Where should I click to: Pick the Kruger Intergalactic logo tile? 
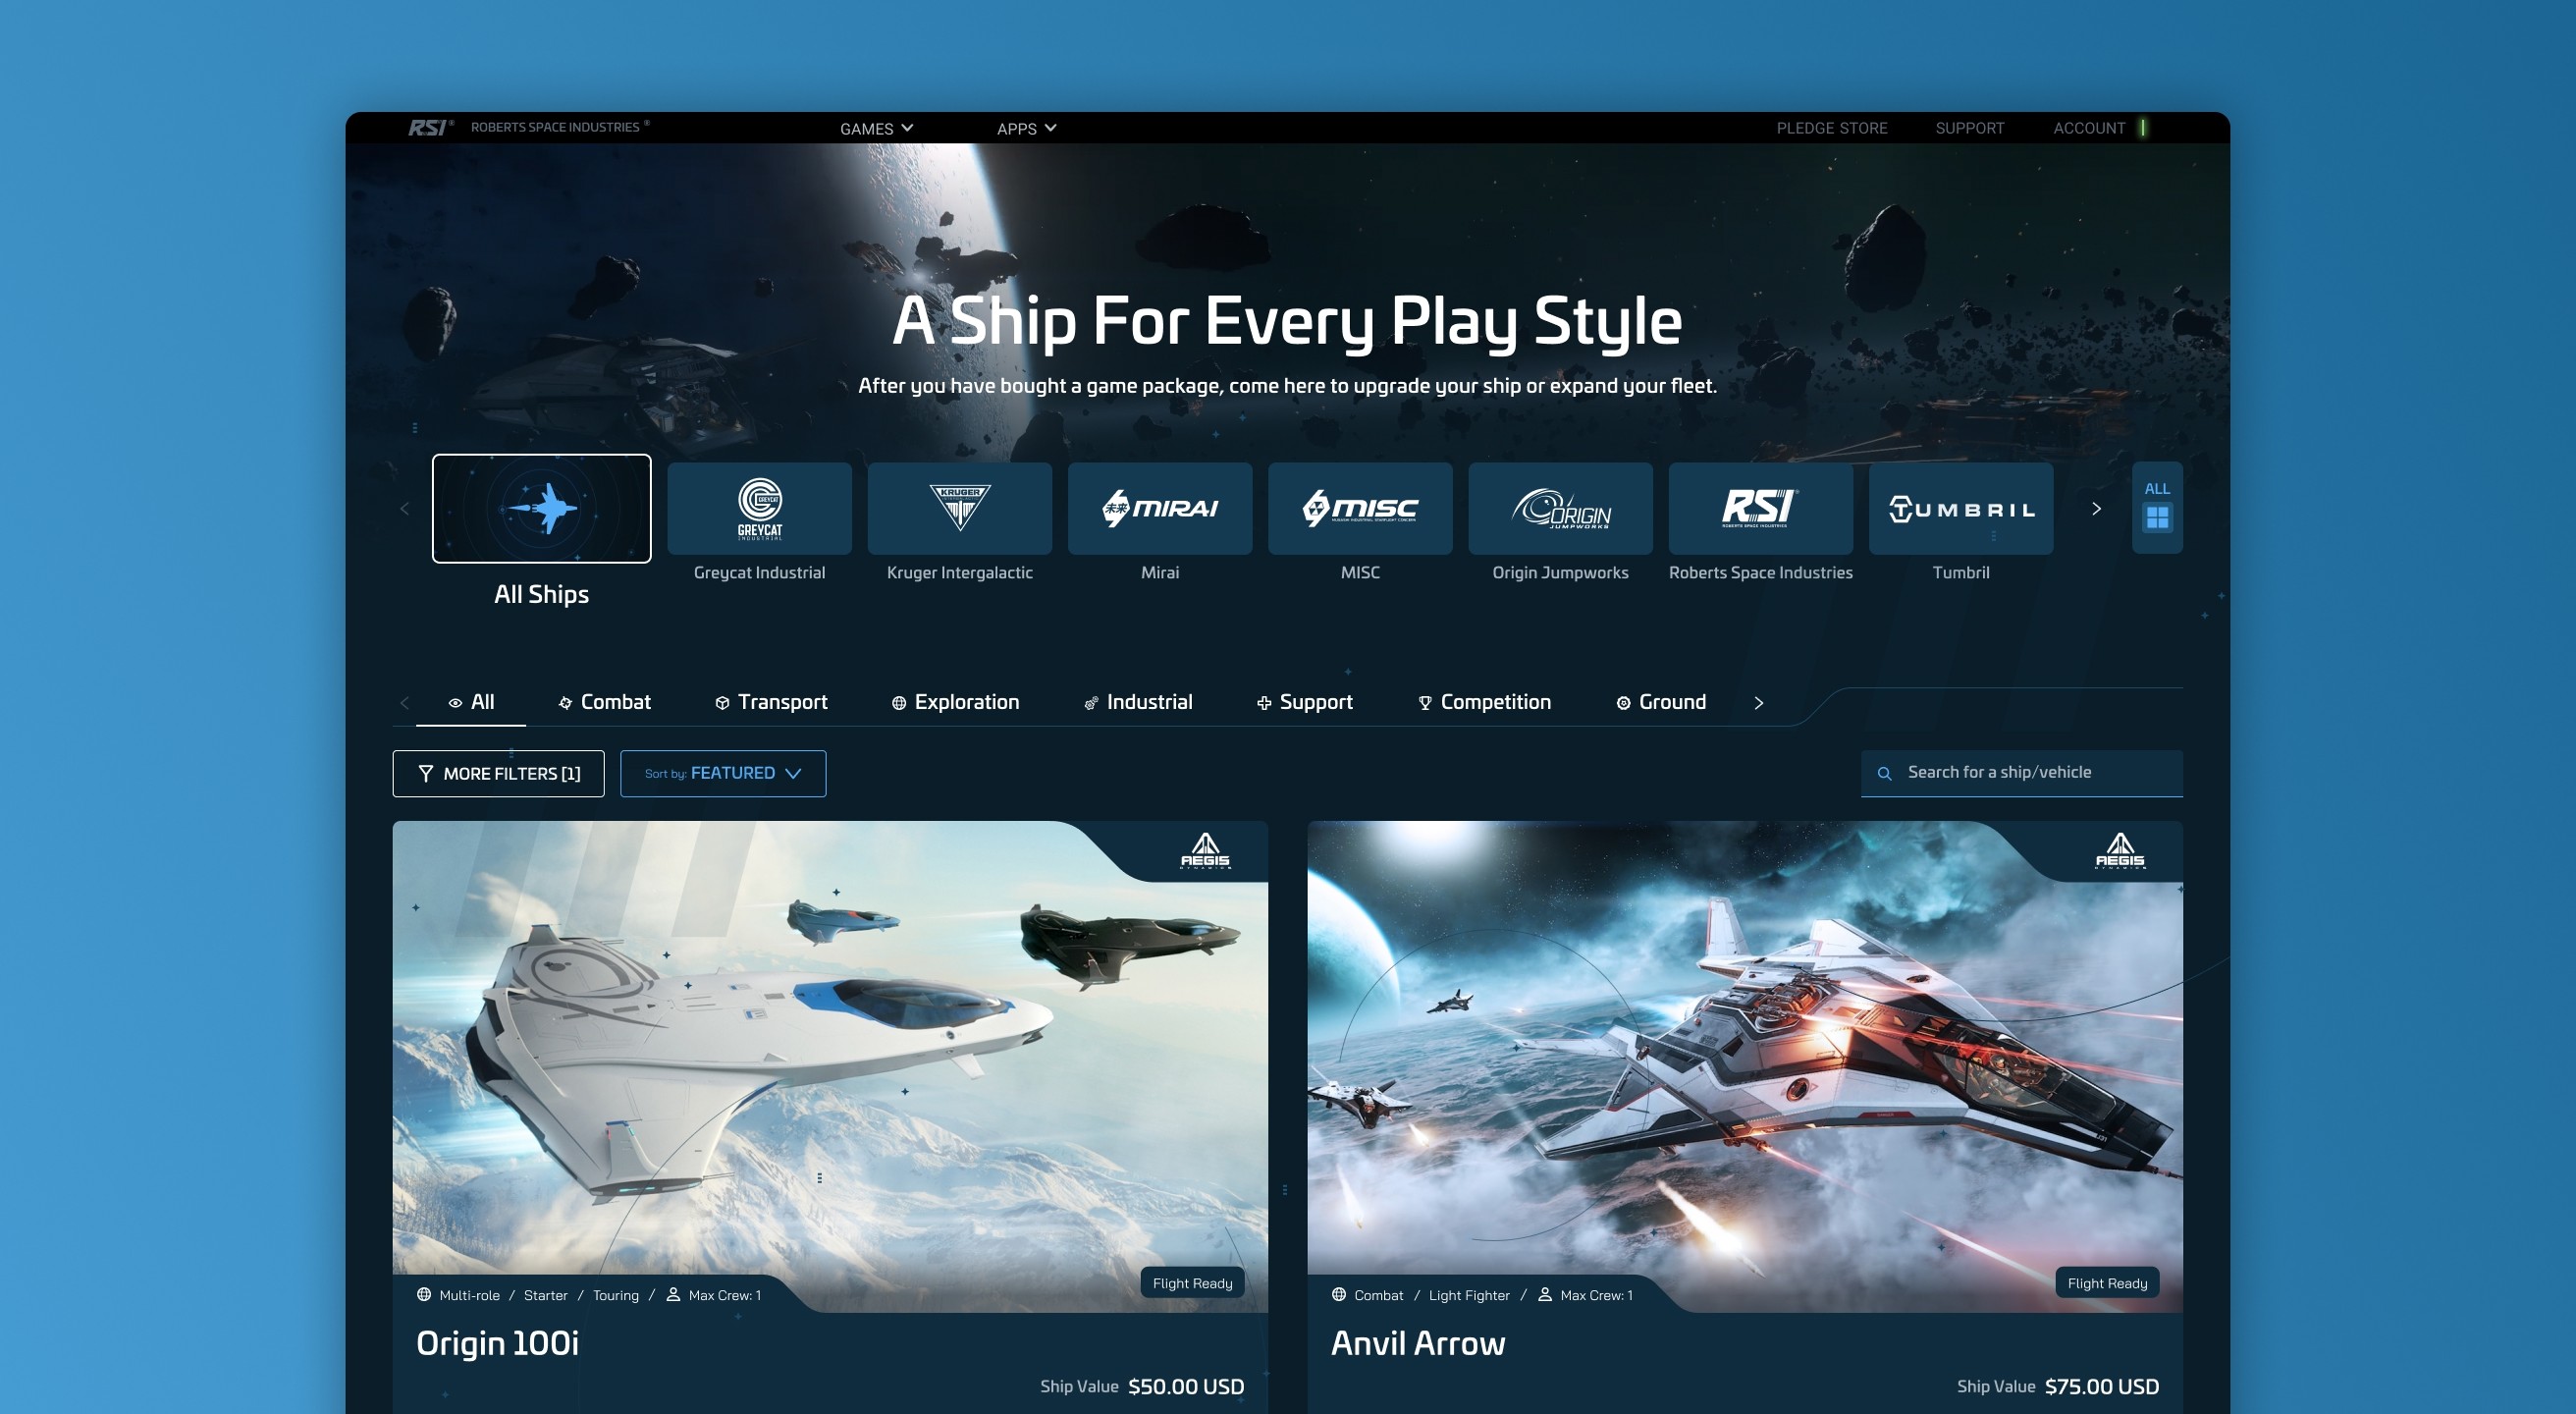tap(959, 508)
